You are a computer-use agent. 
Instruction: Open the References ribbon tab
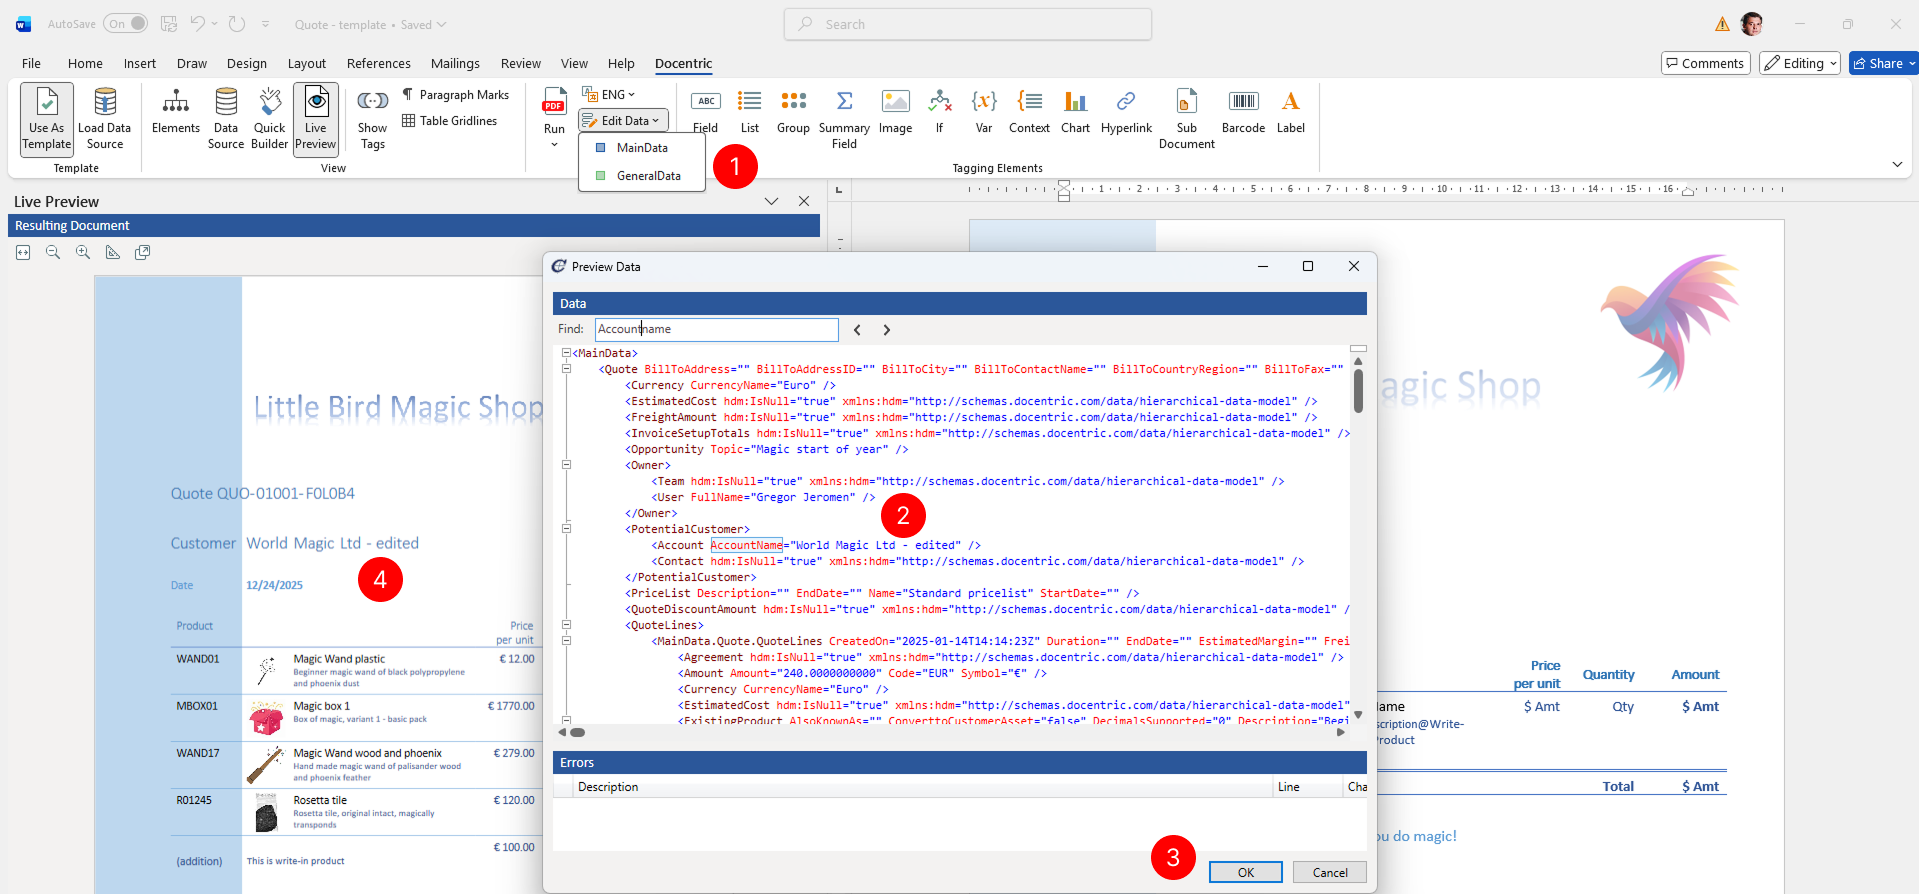(x=379, y=63)
